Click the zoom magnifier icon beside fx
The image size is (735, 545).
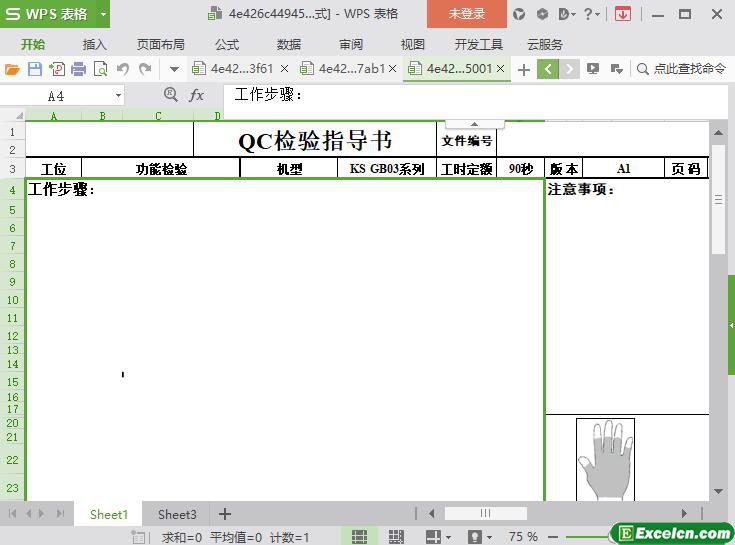point(171,95)
